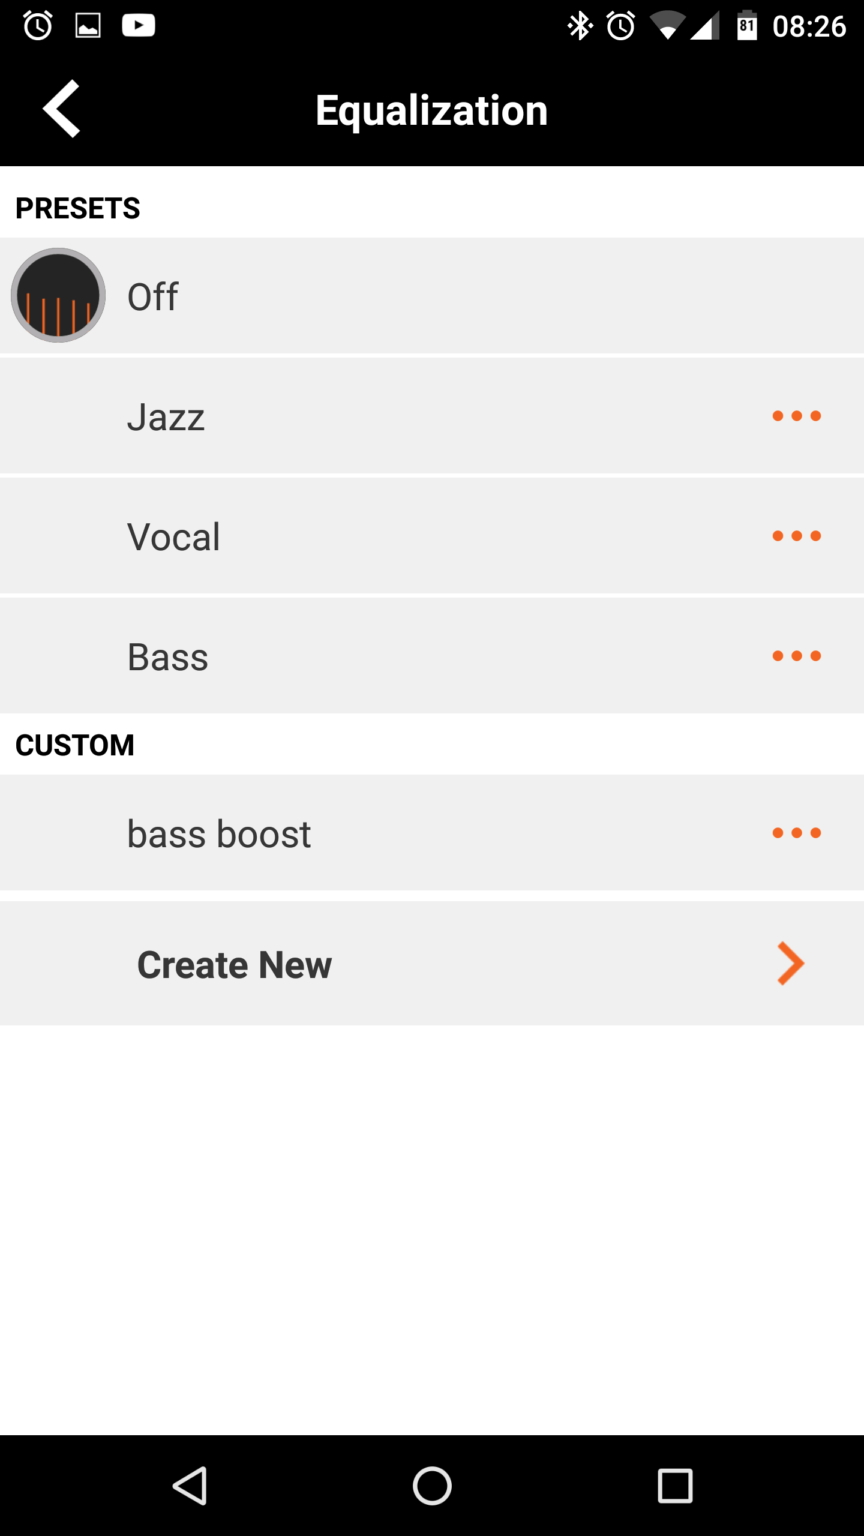Open options dots for bass boost
864x1536 pixels.
(x=796, y=833)
